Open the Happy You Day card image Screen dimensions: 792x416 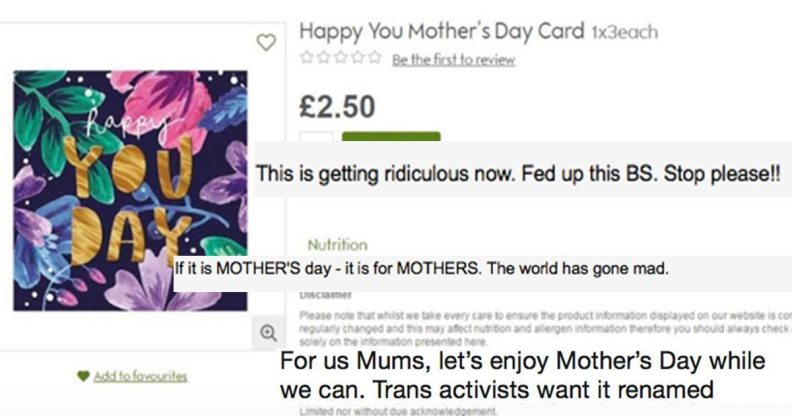[x=129, y=190]
